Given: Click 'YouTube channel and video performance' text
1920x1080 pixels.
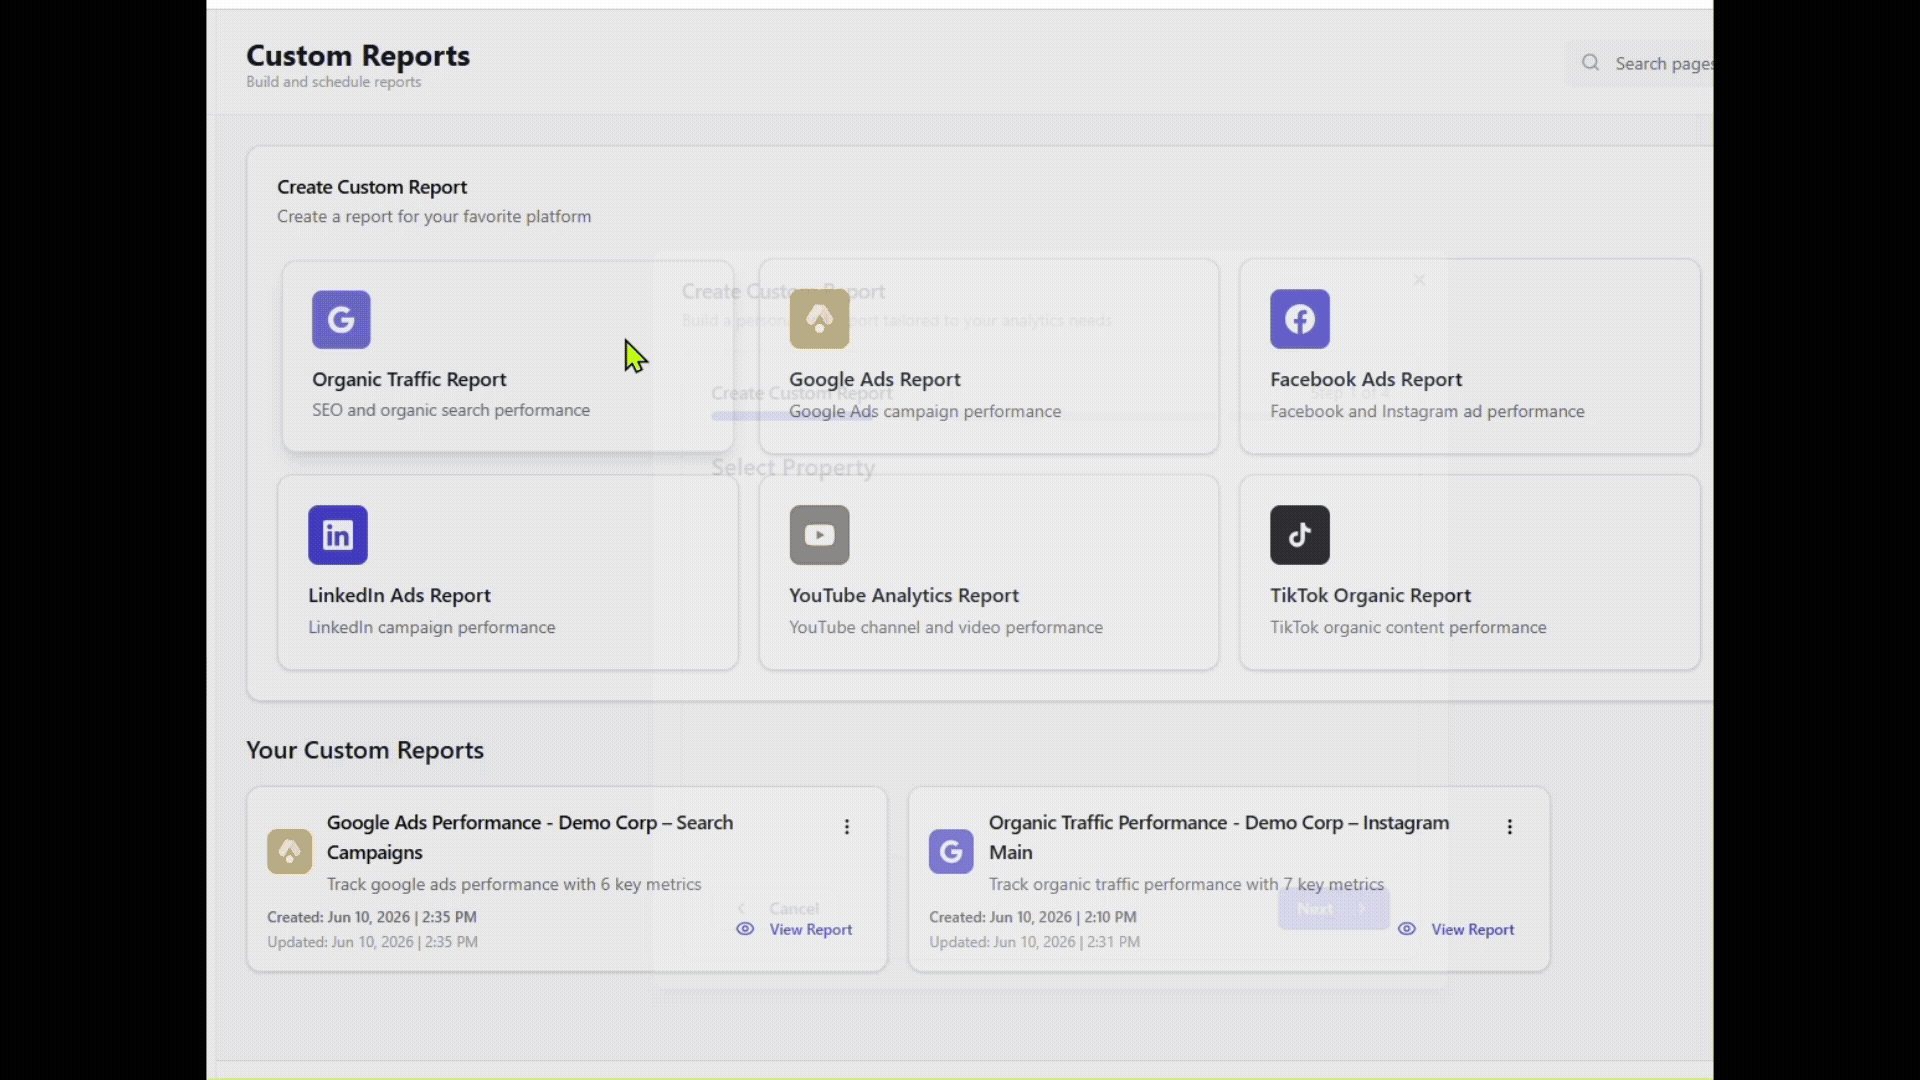Looking at the screenshot, I should tap(946, 627).
